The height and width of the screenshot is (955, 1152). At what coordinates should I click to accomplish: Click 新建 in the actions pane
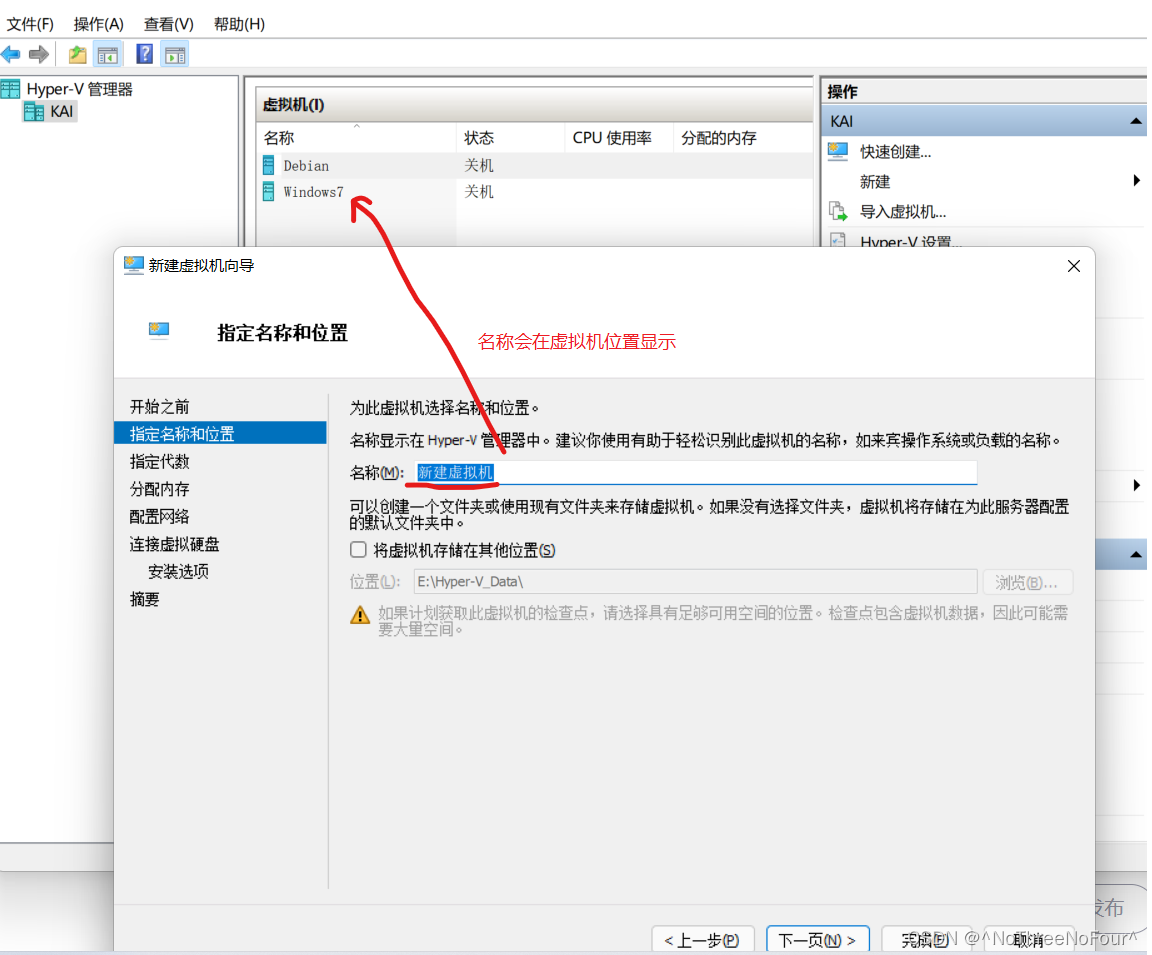[x=875, y=182]
